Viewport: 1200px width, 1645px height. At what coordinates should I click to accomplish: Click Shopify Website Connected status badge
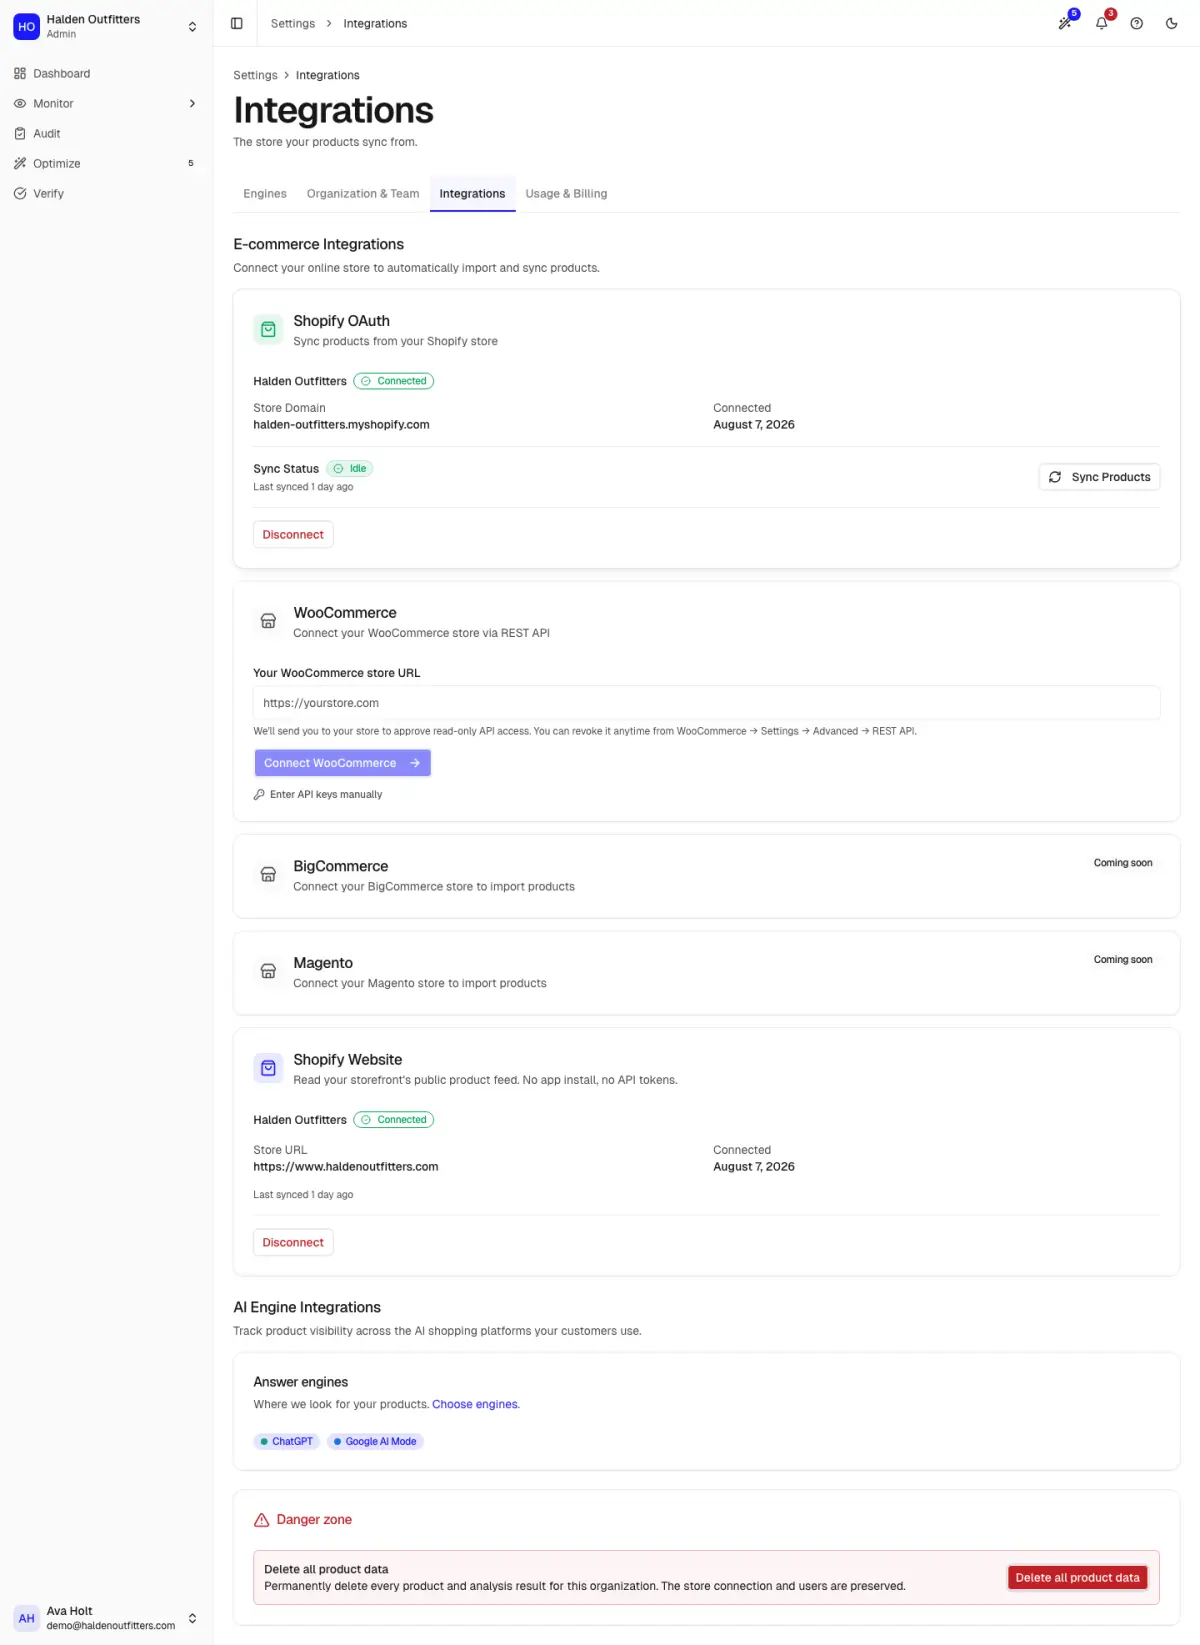click(x=394, y=1120)
